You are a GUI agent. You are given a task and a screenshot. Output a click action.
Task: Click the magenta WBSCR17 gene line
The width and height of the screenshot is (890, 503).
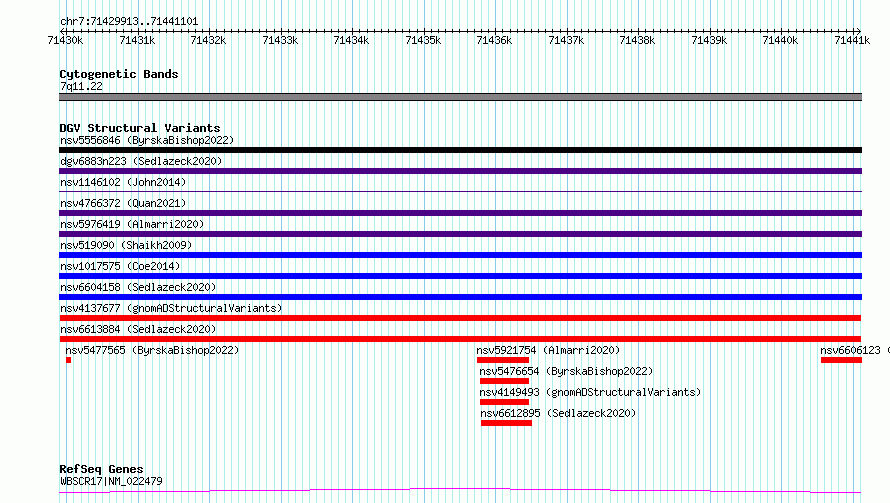click(460, 491)
